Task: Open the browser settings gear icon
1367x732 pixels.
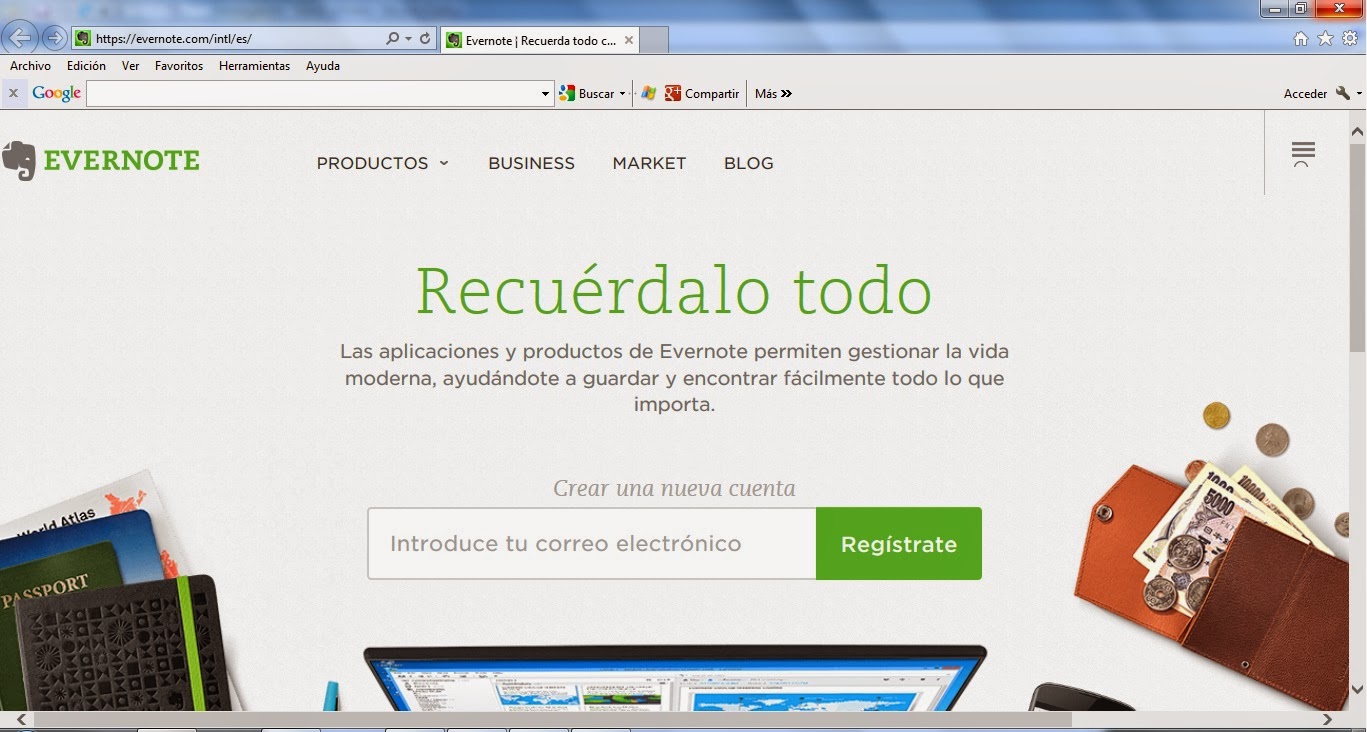Action: (x=1350, y=39)
